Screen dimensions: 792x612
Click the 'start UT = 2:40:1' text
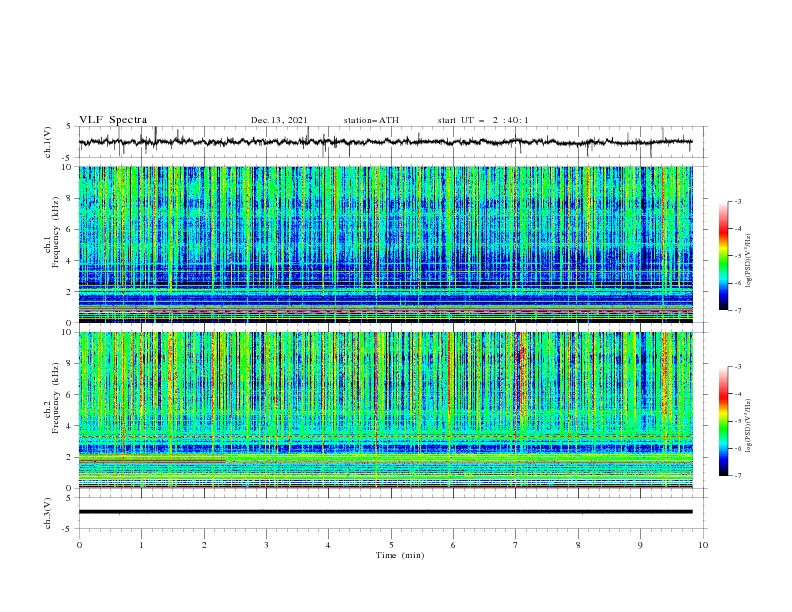point(483,120)
